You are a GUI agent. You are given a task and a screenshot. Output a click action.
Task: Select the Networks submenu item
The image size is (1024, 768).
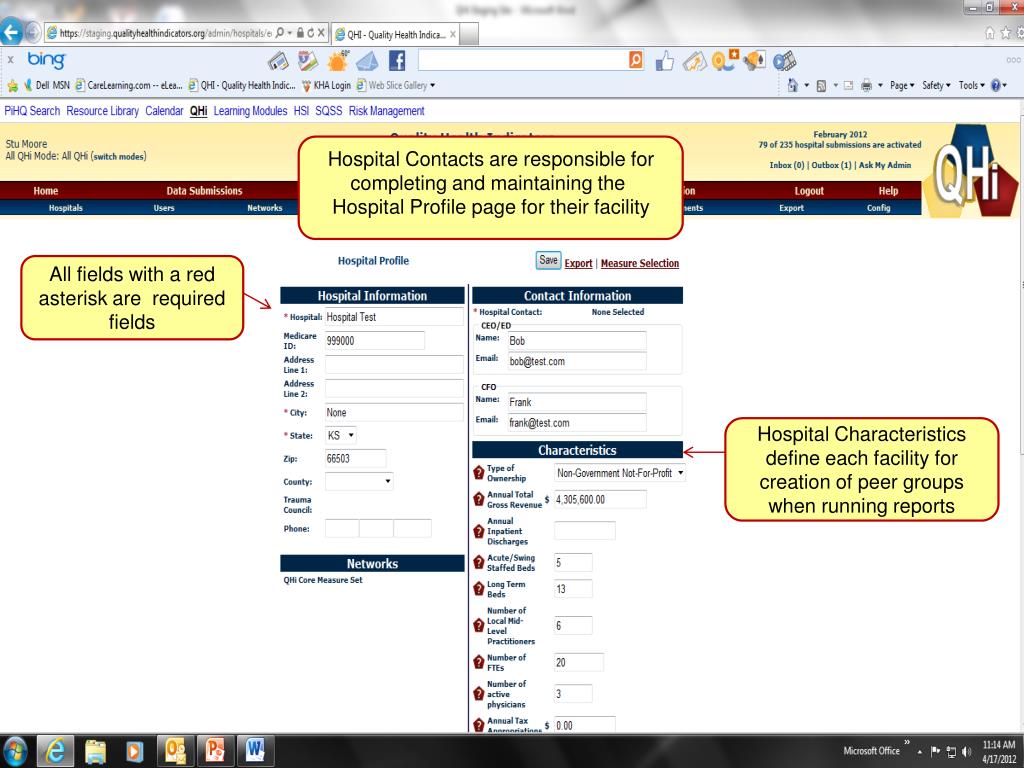(x=264, y=208)
